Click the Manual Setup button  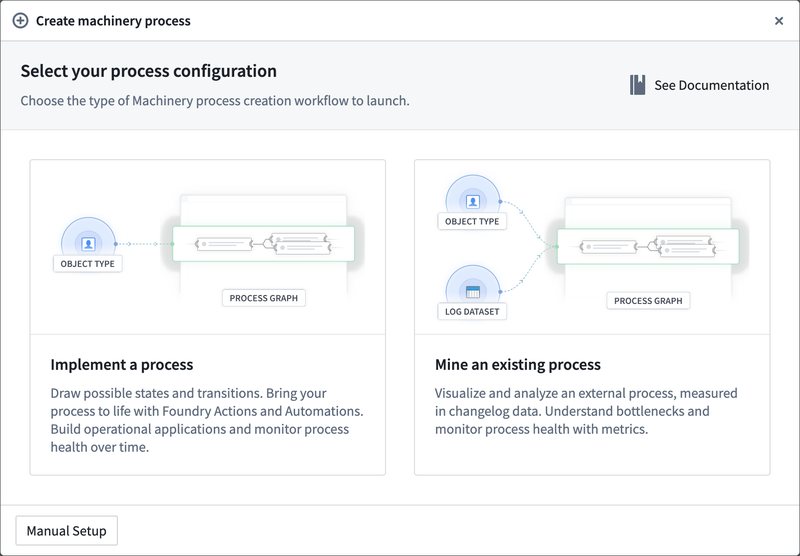[x=67, y=530]
